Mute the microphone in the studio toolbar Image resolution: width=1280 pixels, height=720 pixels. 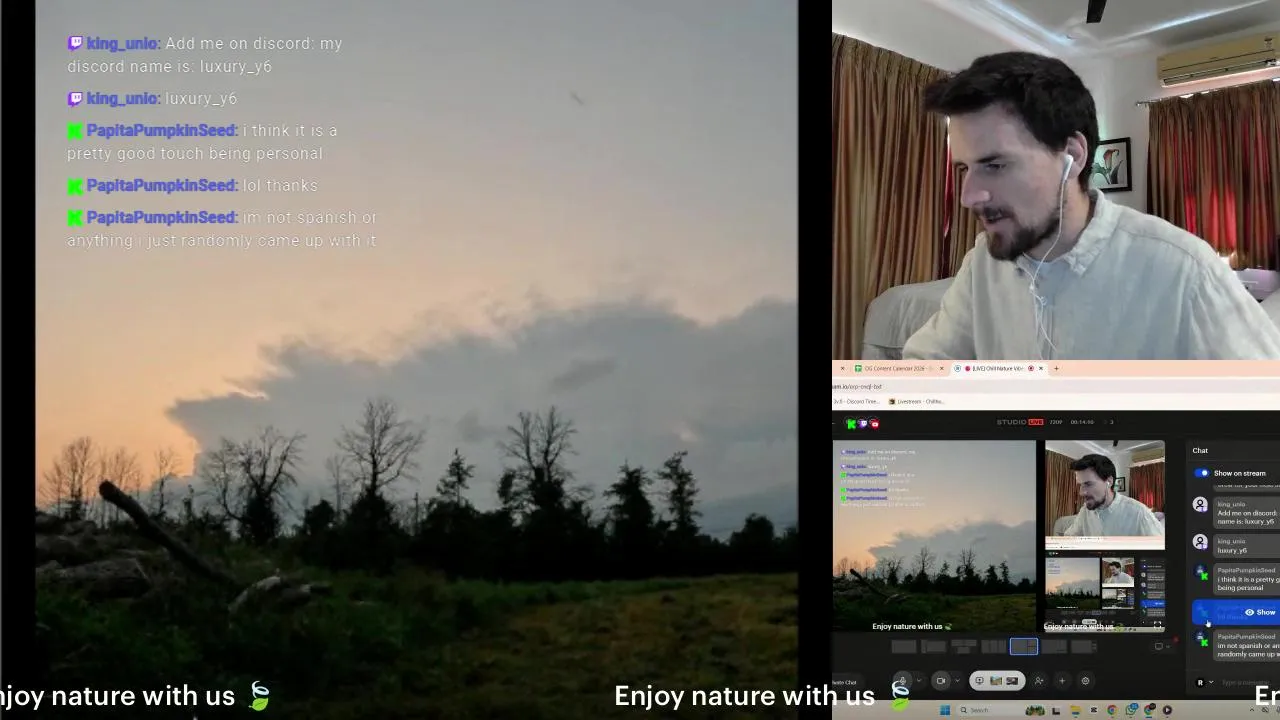click(903, 681)
